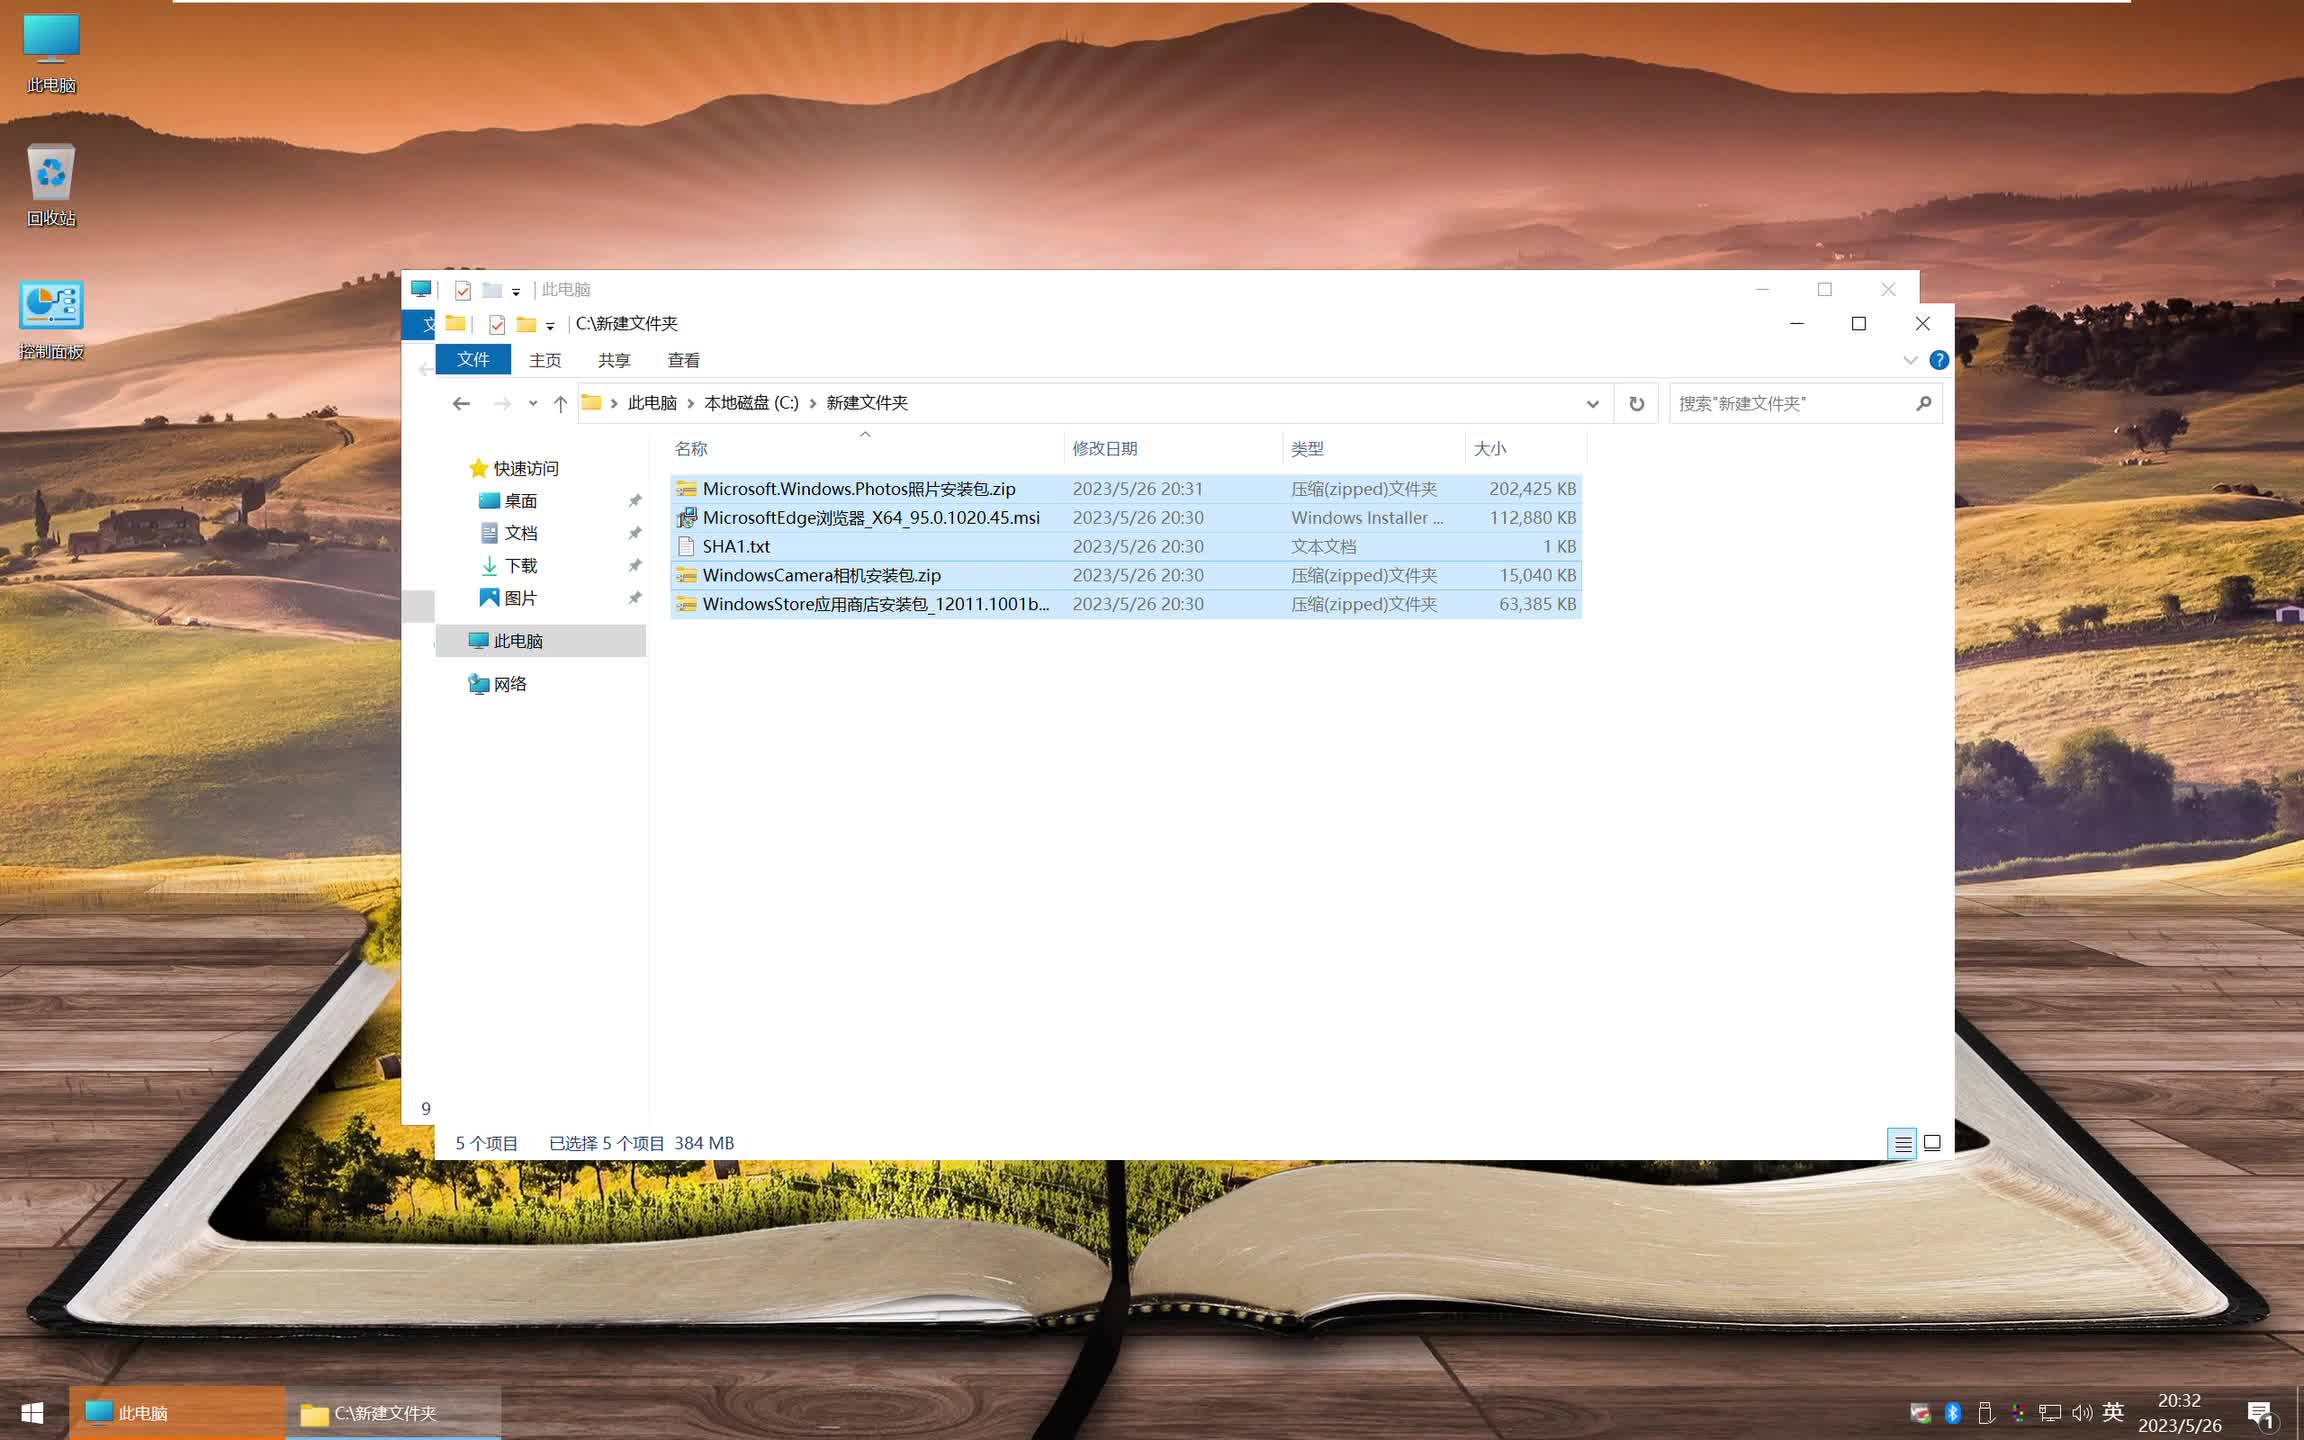Screen dimensions: 2304x1440
Task: Open the 文件 ribbon tab
Action: [473, 360]
